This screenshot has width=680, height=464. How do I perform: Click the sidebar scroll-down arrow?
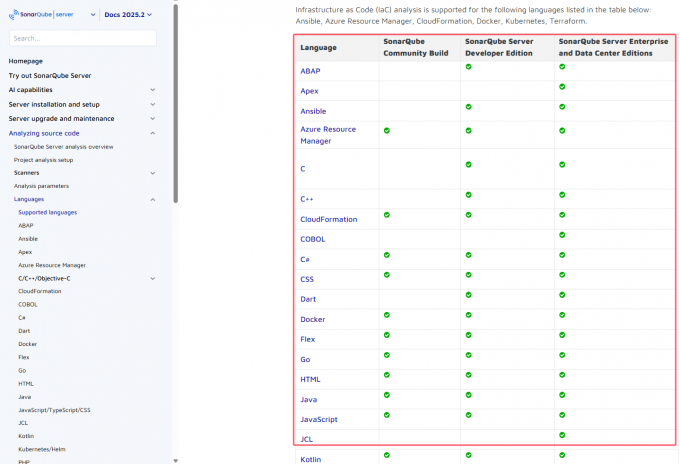[176, 461]
